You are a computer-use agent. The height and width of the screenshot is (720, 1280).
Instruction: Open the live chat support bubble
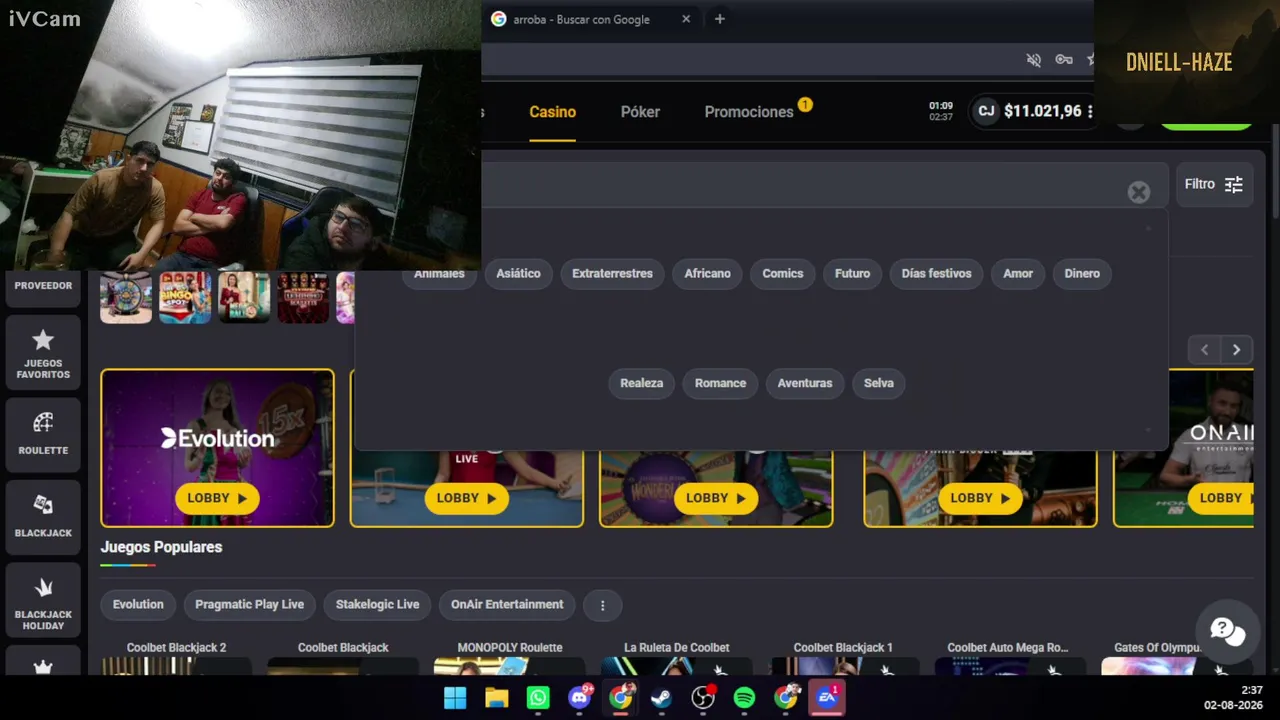coord(1227,631)
